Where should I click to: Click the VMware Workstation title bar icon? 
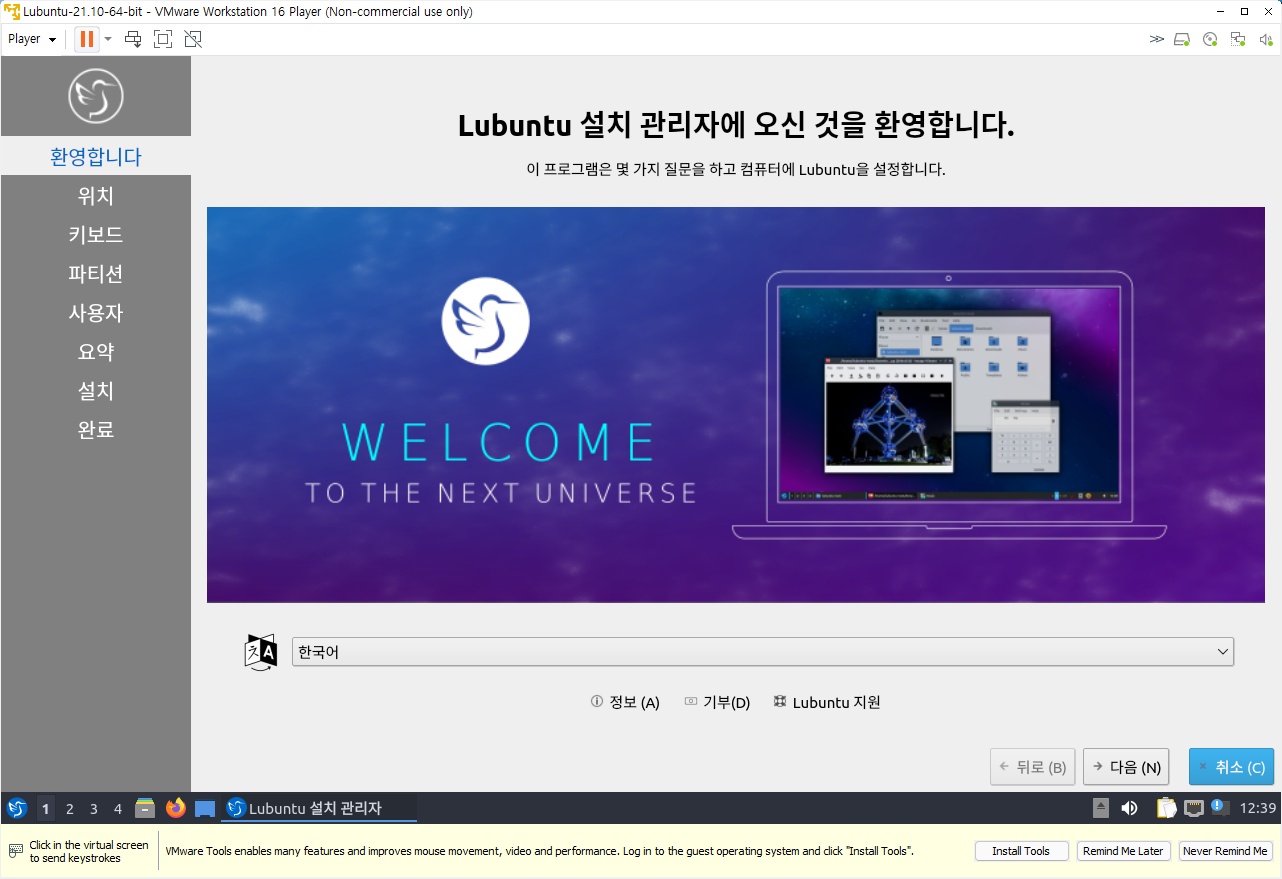[x=12, y=12]
